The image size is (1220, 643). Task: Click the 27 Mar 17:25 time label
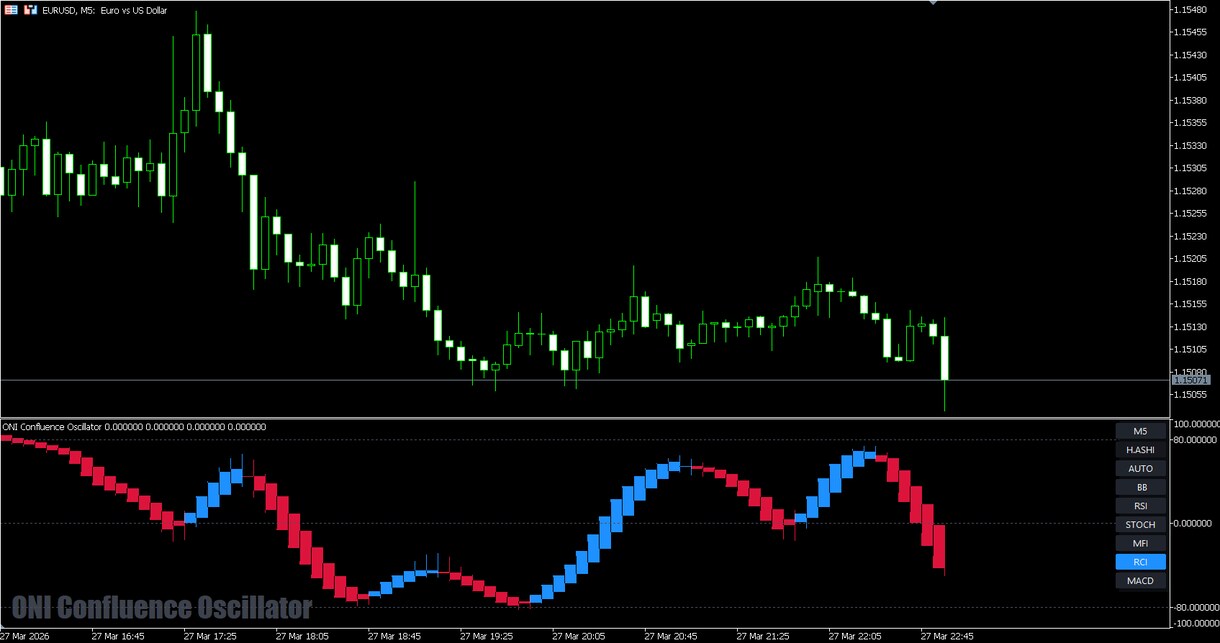coord(210,635)
